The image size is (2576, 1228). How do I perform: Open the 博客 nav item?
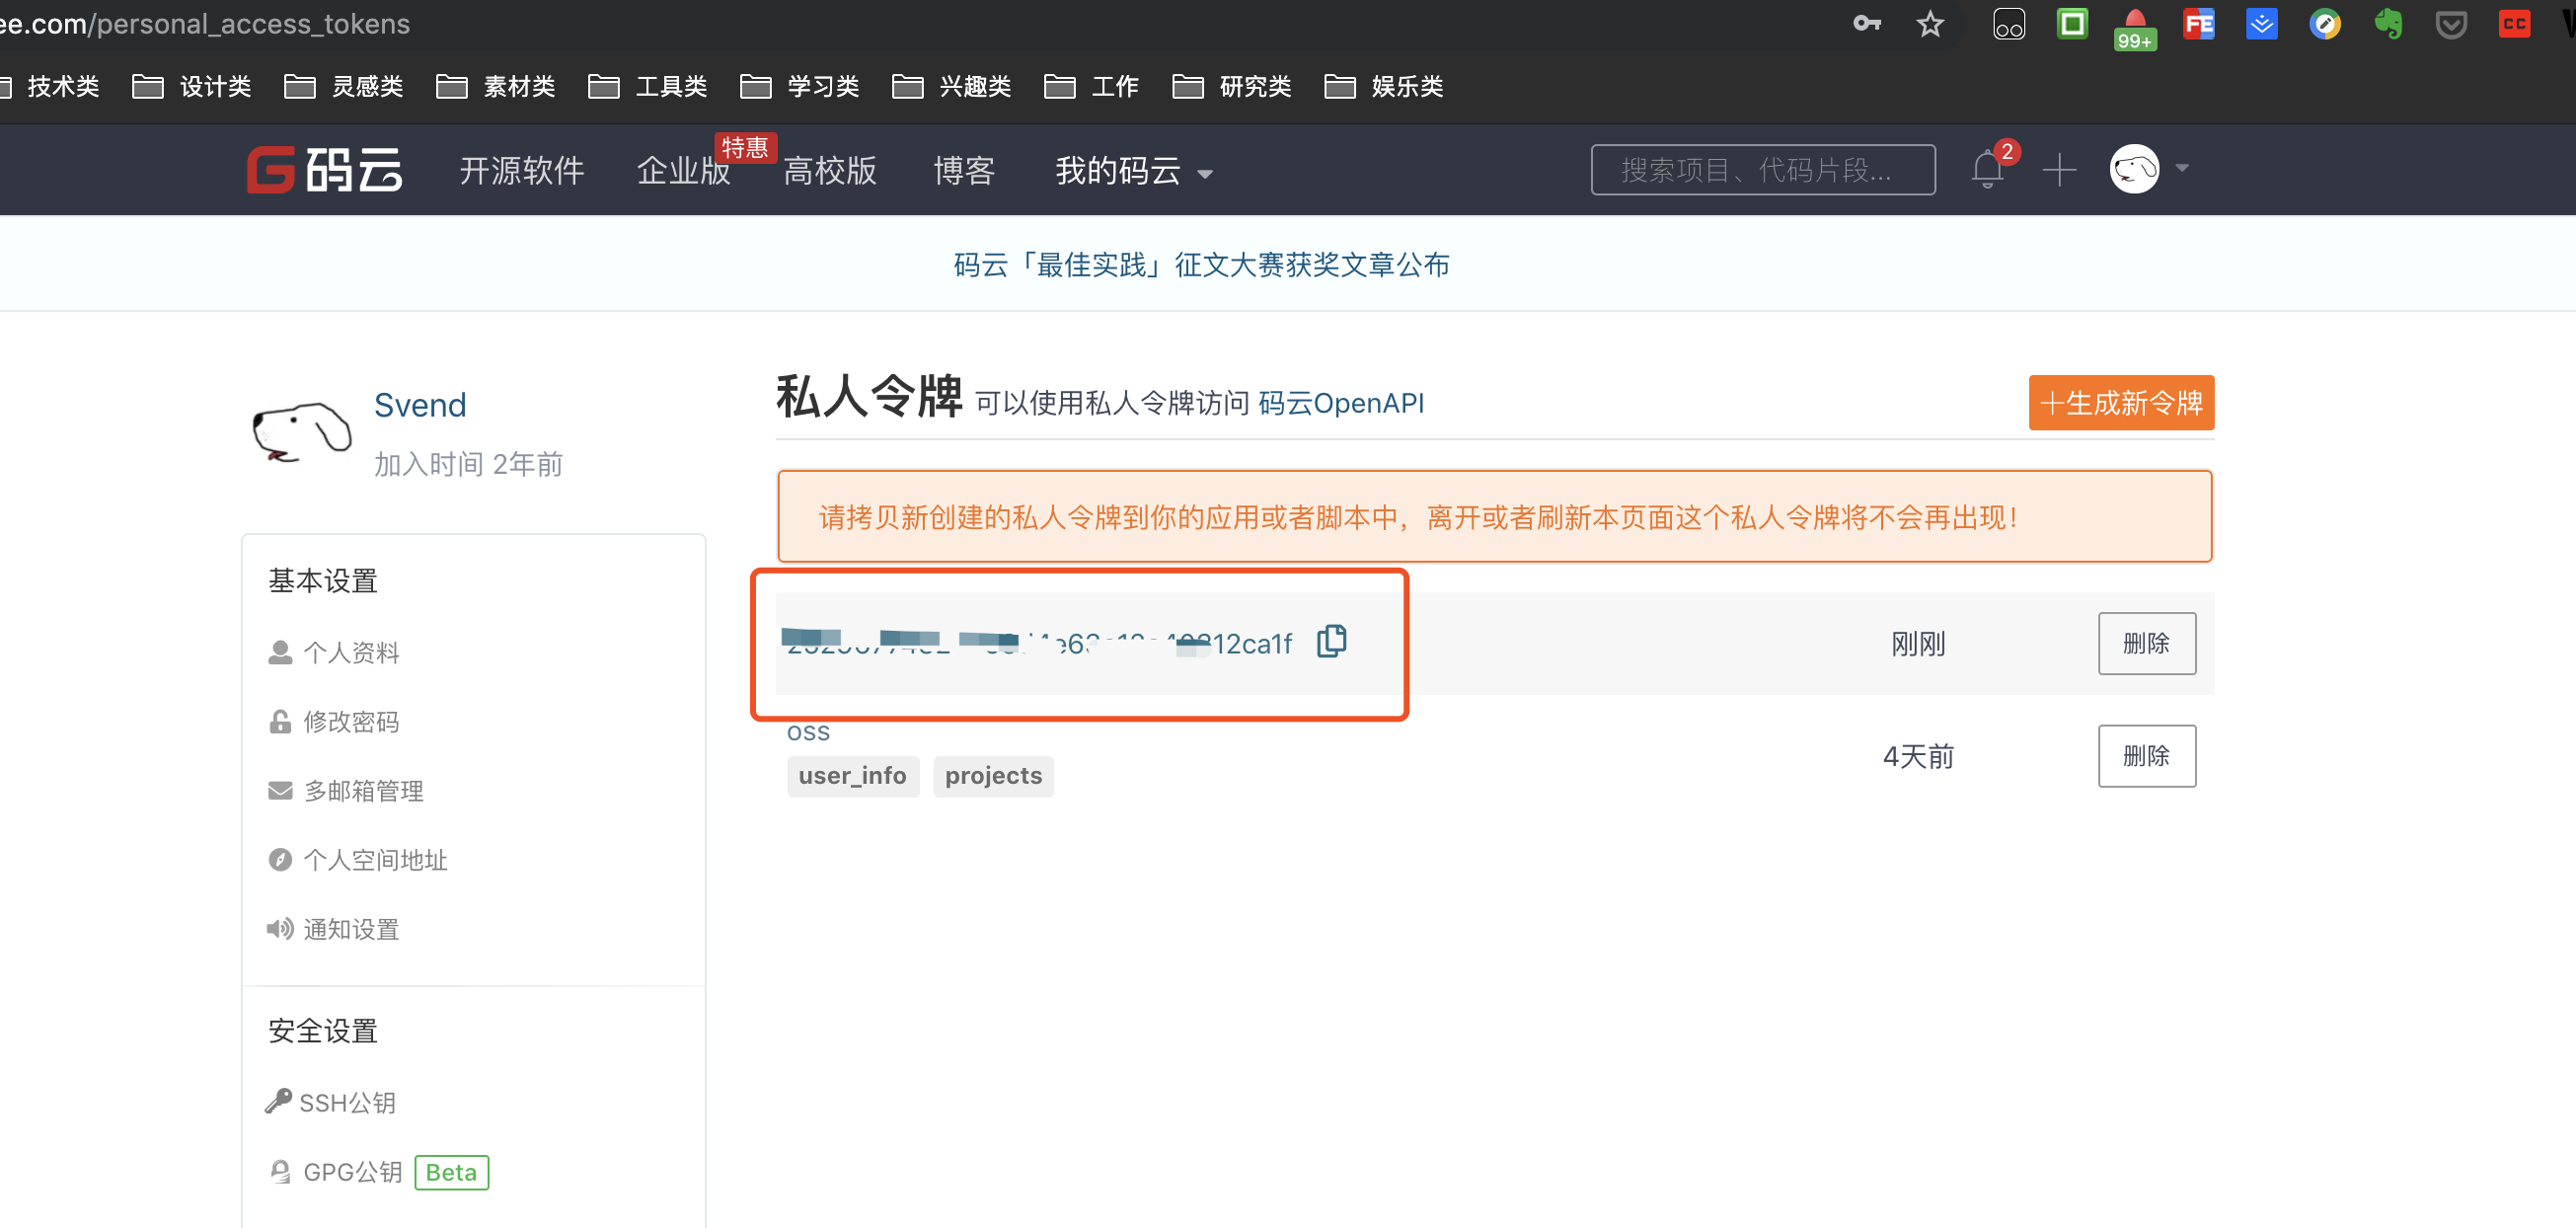pos(964,170)
